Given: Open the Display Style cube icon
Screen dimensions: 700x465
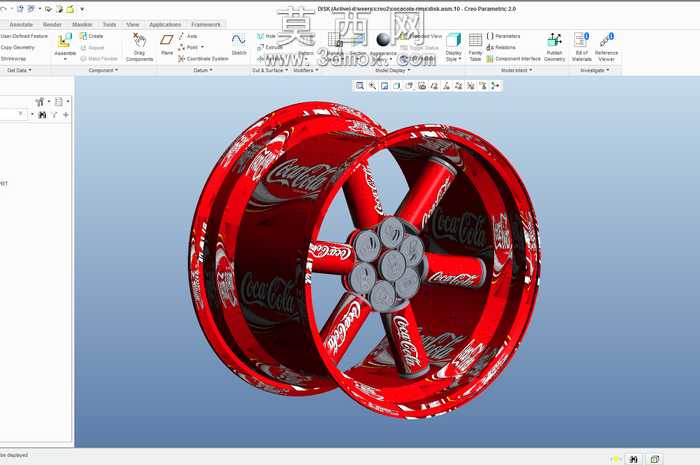Looking at the screenshot, I should coord(454,40).
